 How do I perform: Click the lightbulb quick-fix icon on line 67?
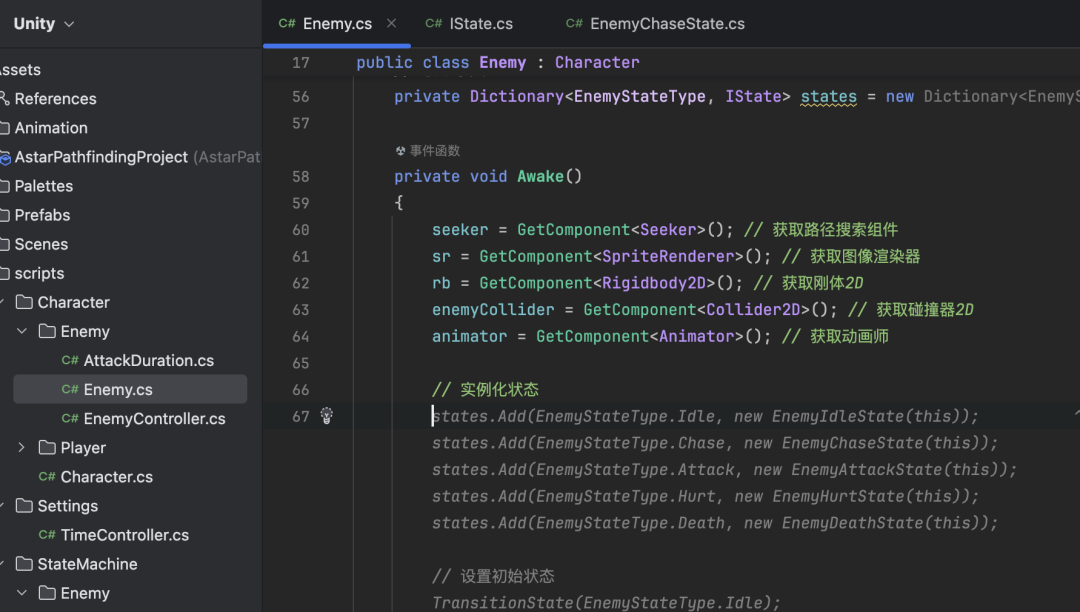coord(326,416)
